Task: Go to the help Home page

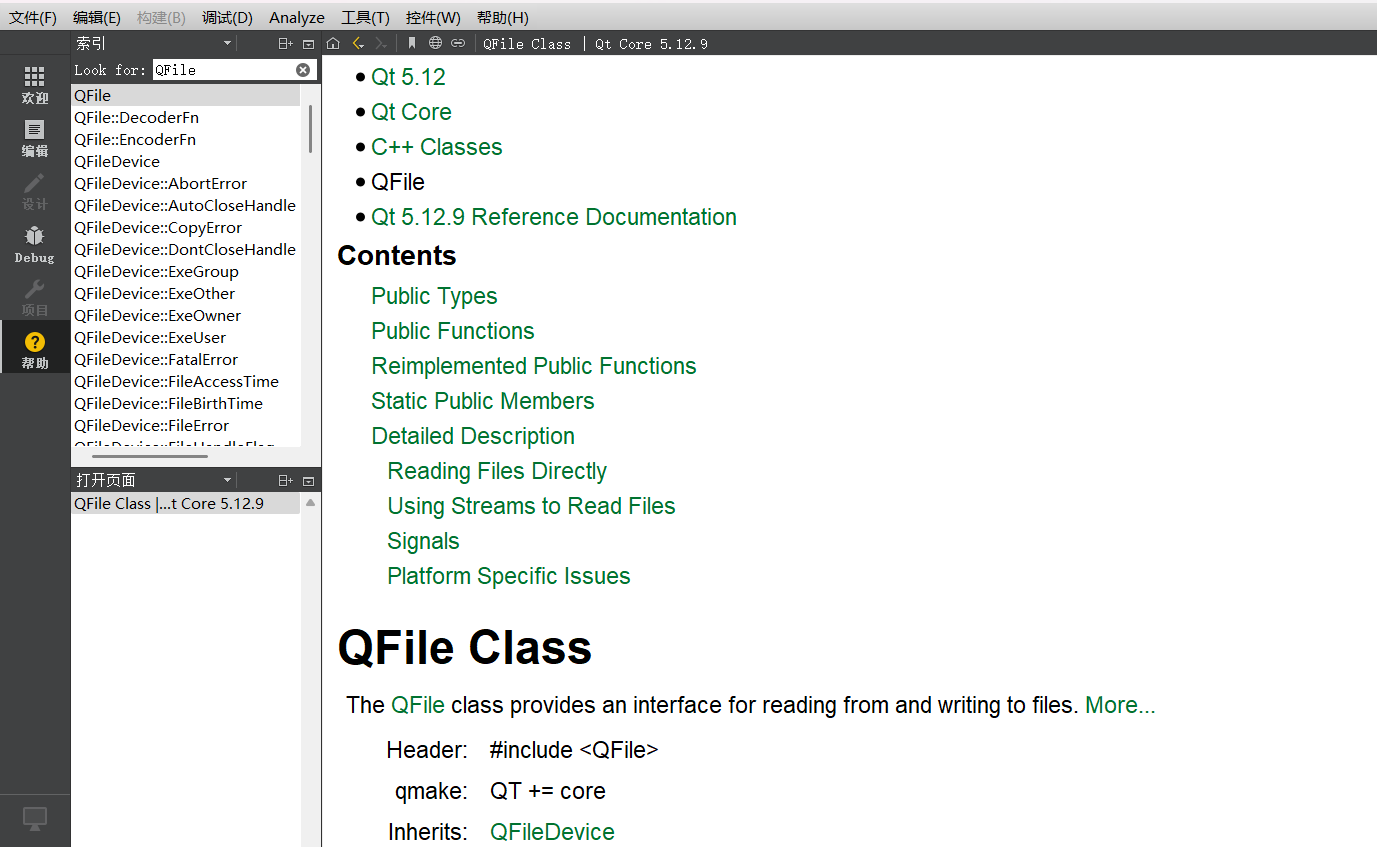Action: (333, 43)
